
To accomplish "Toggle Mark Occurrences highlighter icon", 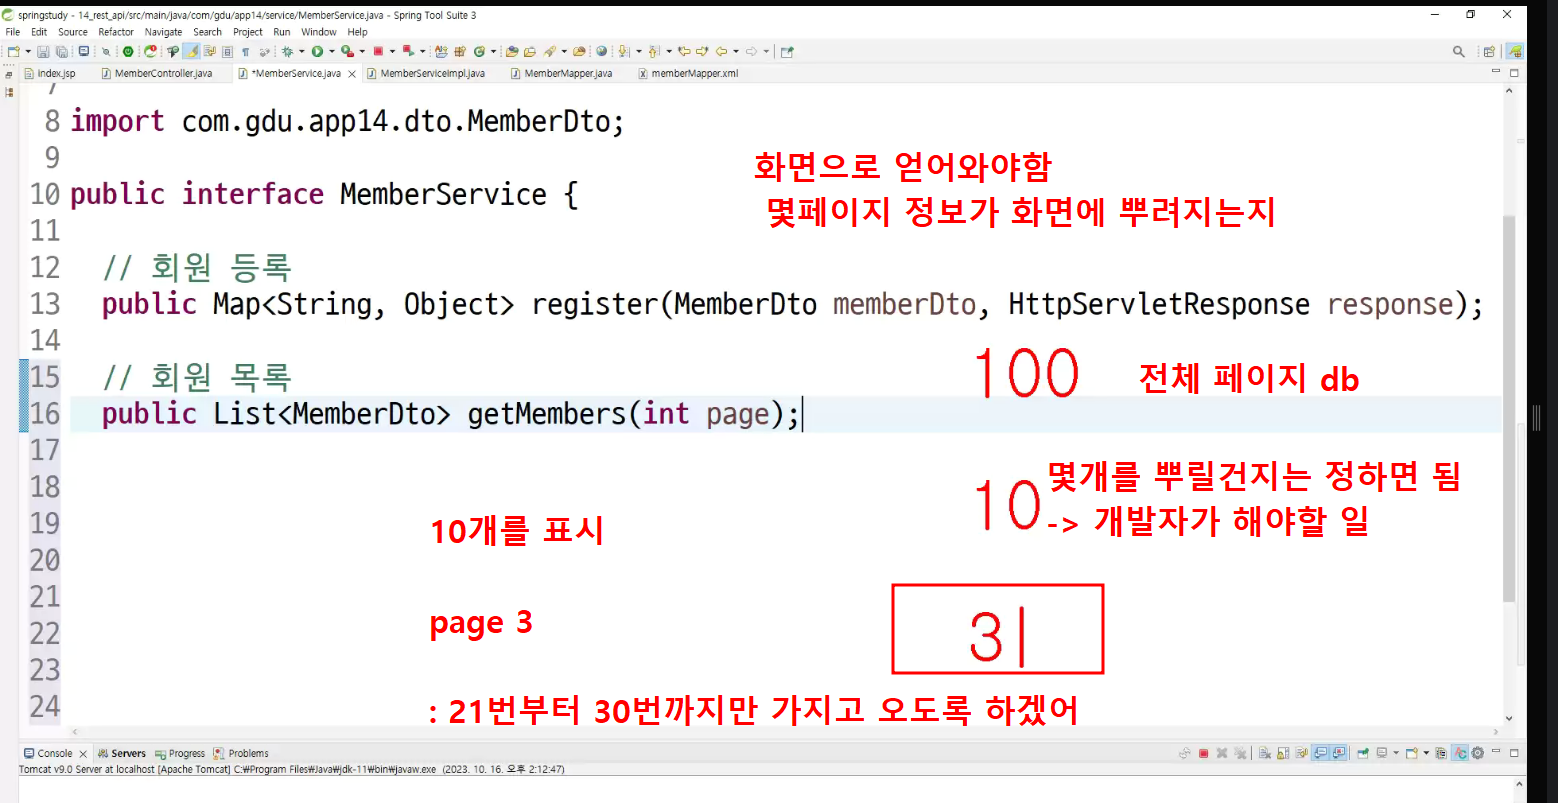I will [191, 51].
